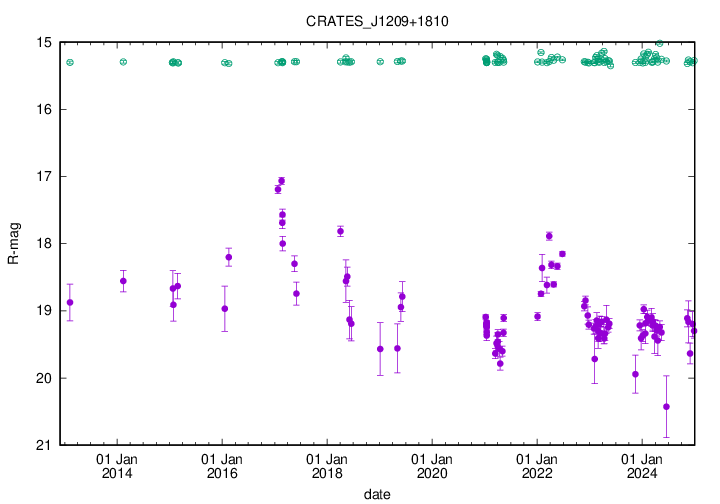Select the 01 Jan 2014 tick label
The width and height of the screenshot is (720, 504).
pos(117,466)
